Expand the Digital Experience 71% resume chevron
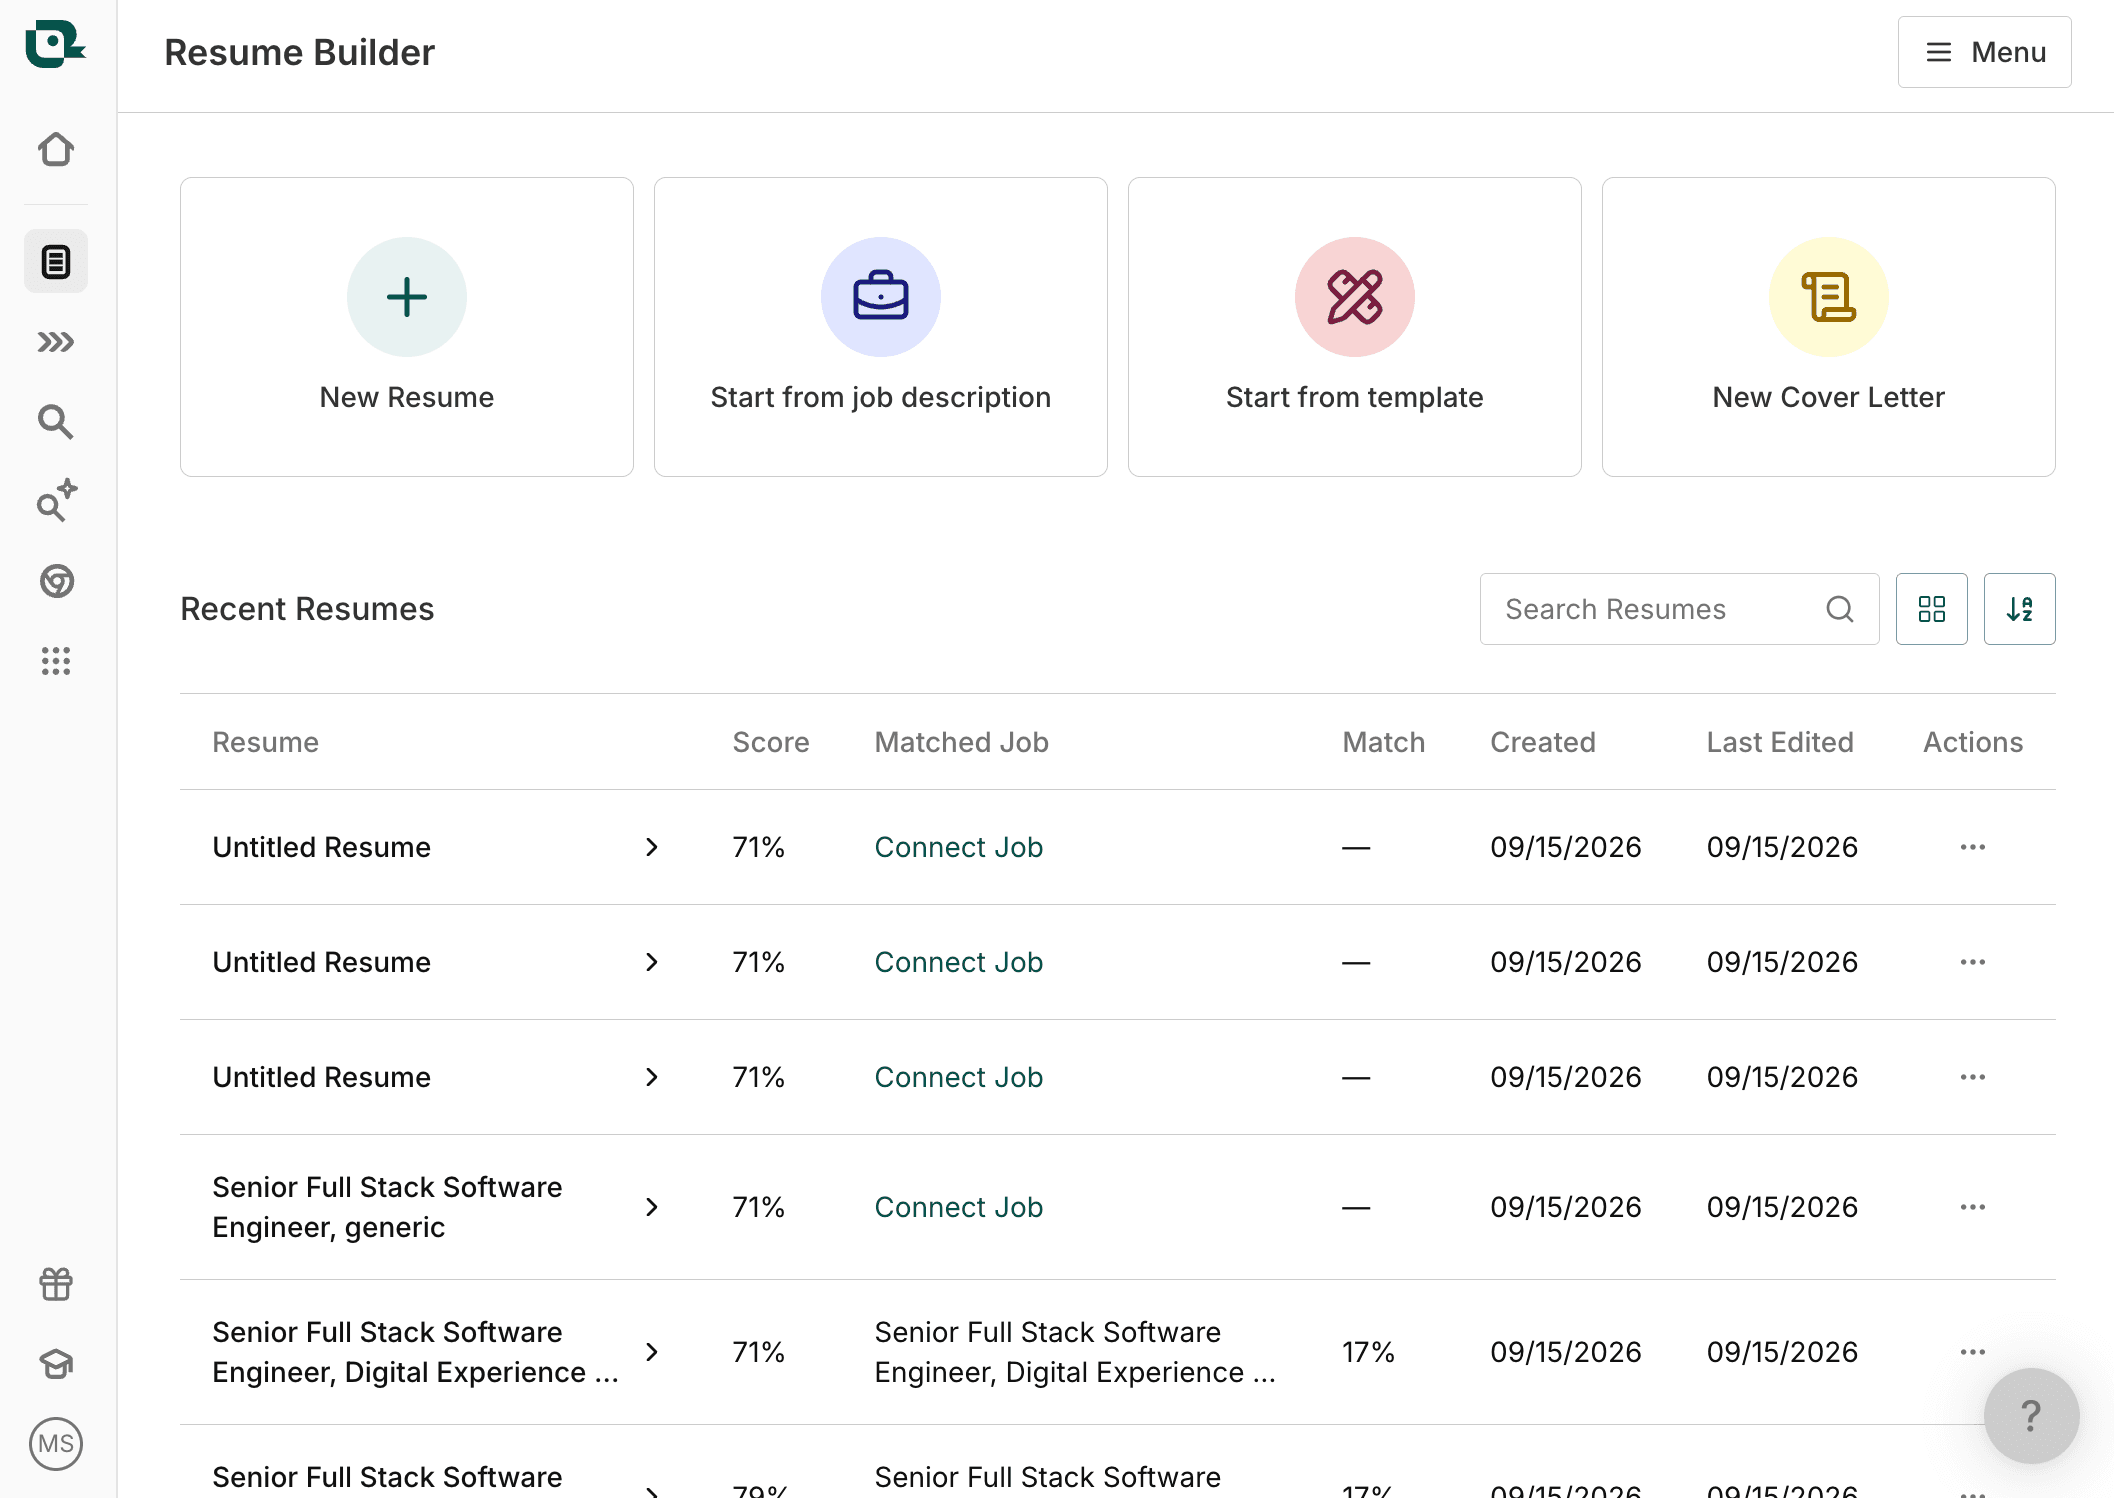This screenshot has width=2114, height=1498. coord(652,1352)
